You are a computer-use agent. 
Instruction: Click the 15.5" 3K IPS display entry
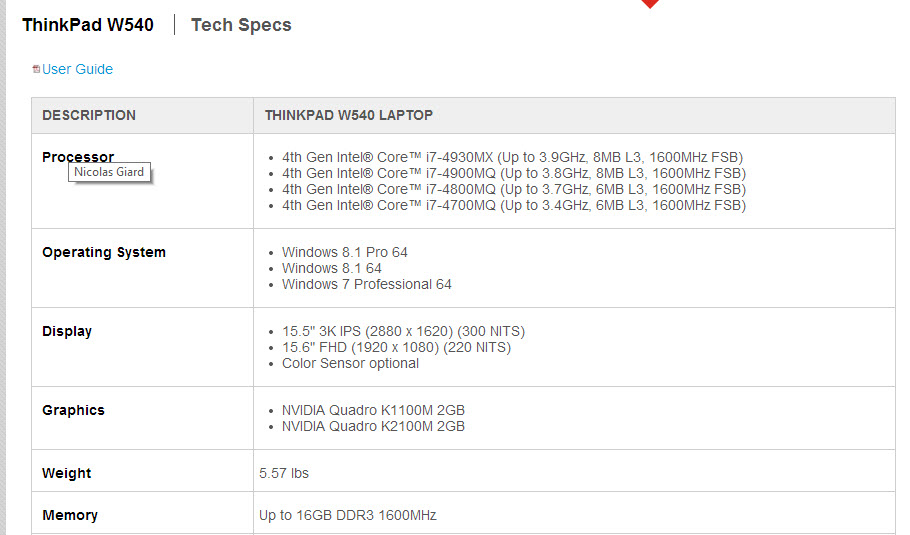point(403,331)
